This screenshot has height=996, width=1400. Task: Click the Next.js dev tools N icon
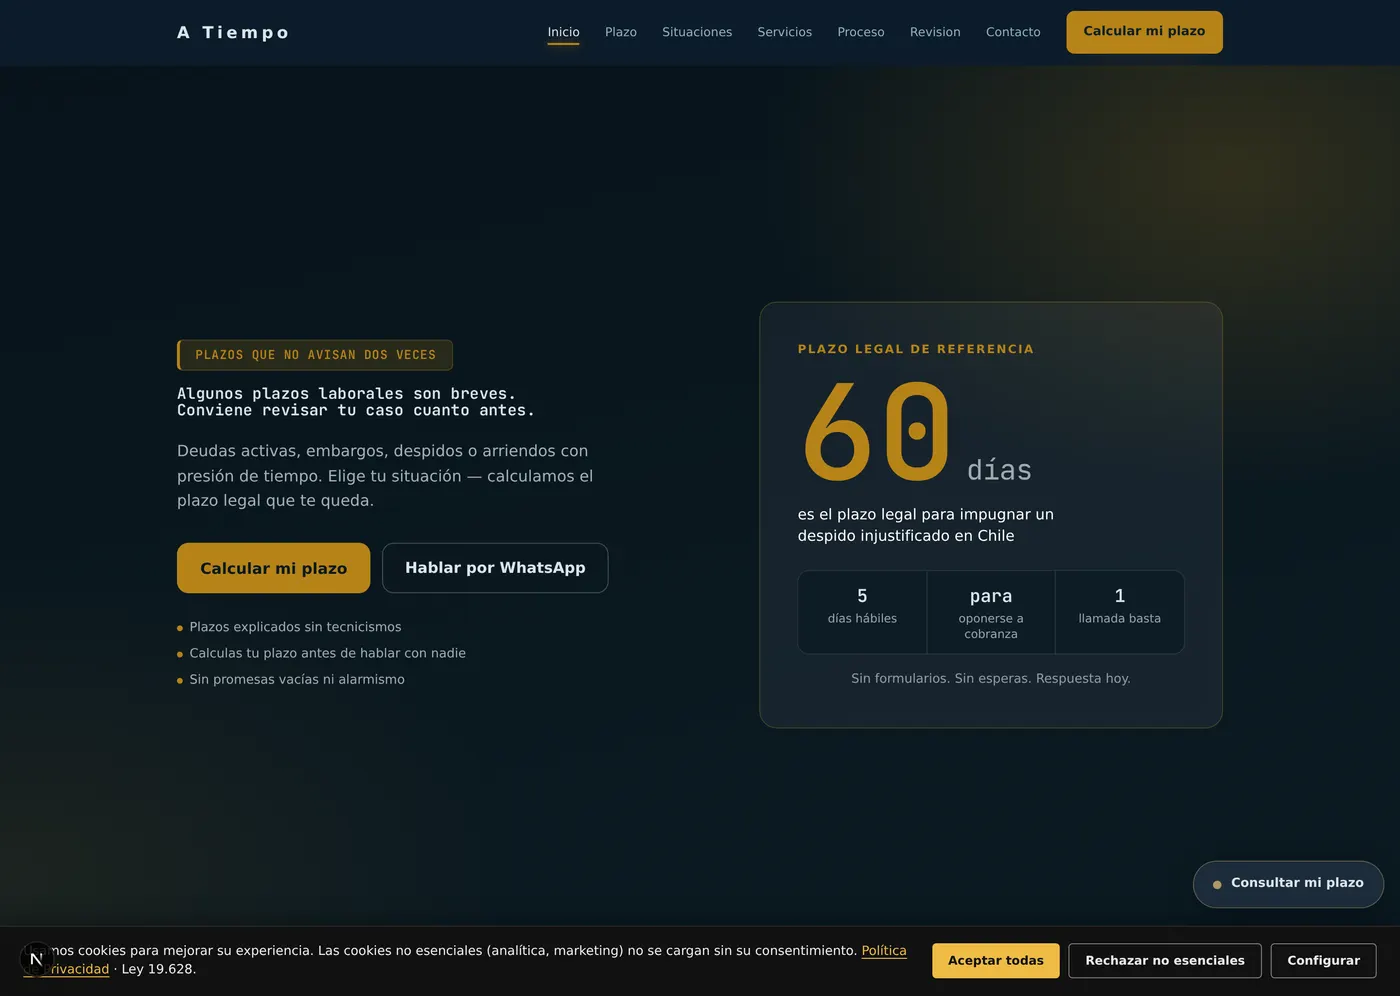[36, 959]
